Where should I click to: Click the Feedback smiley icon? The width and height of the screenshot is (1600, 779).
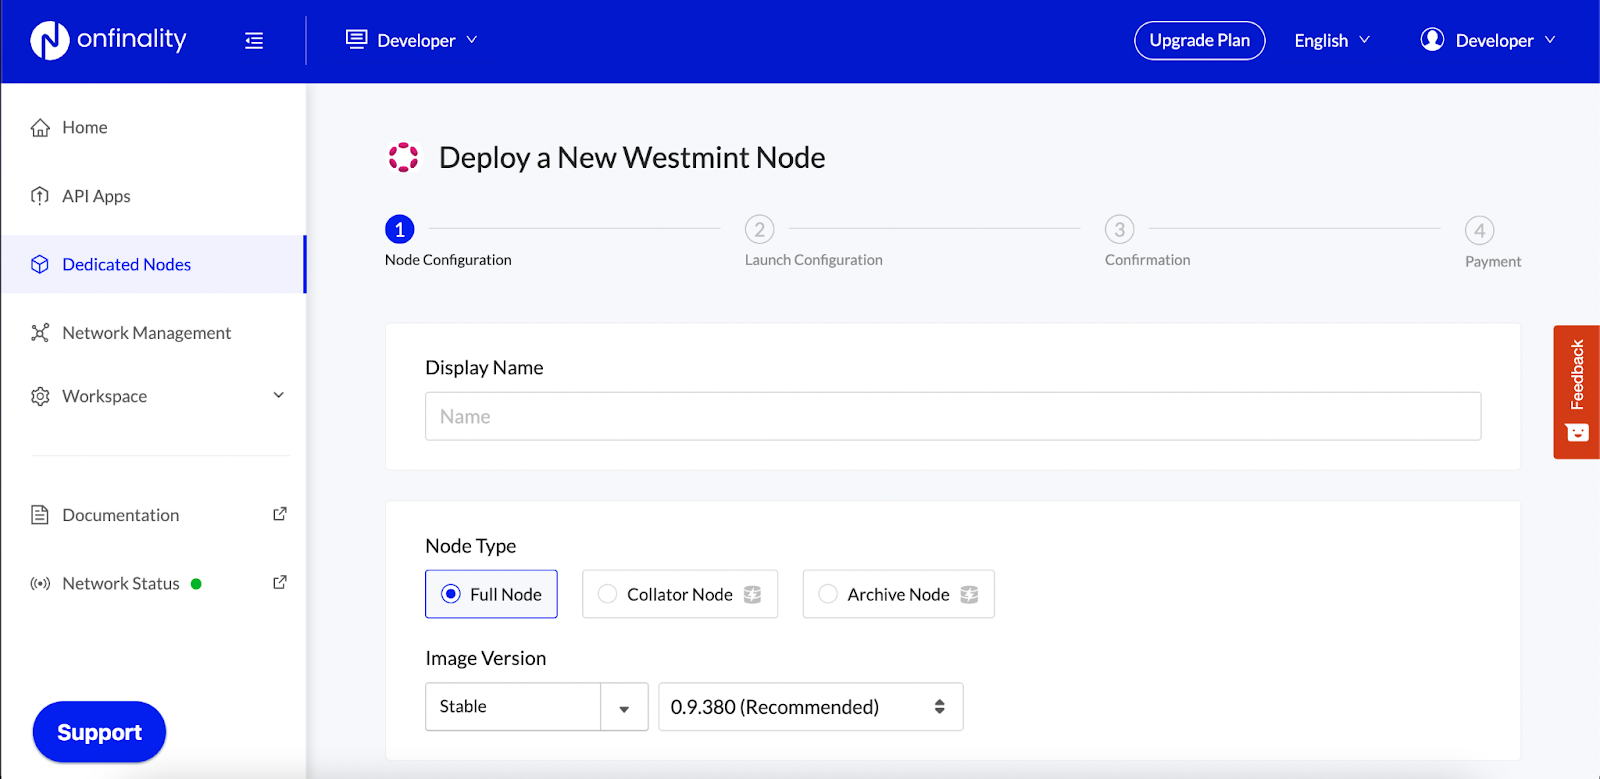pos(1577,433)
